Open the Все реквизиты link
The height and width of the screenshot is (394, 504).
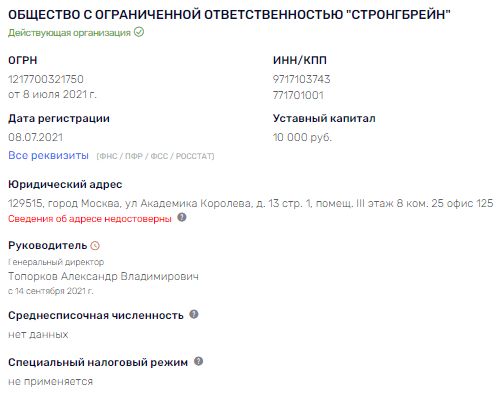click(x=48, y=155)
